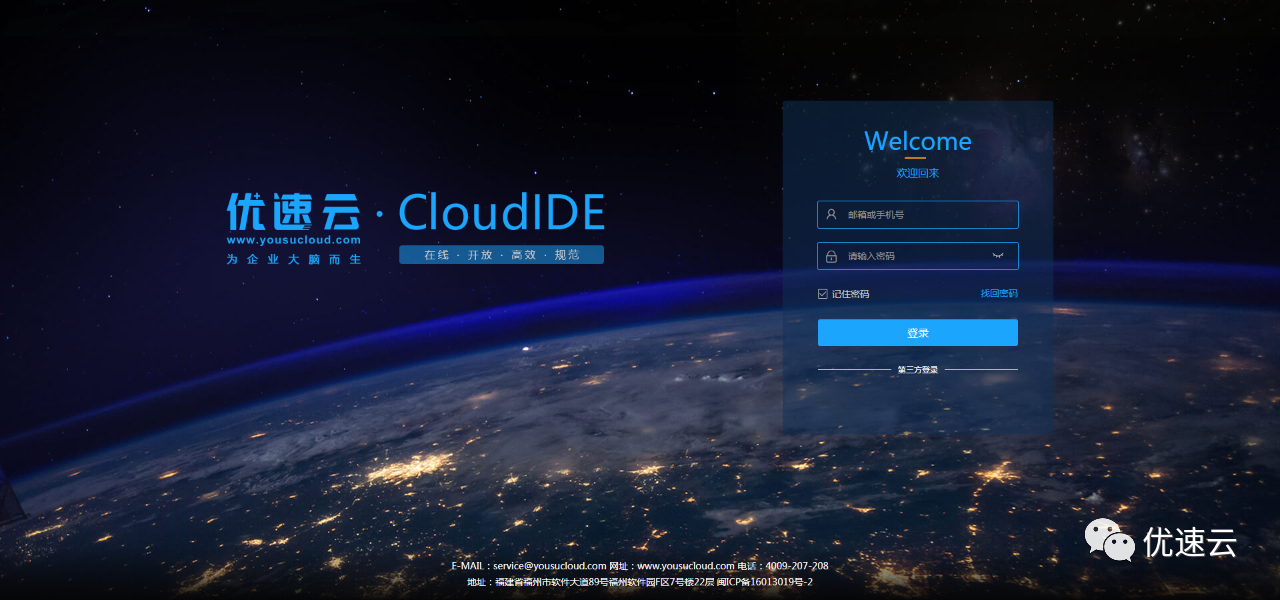Click the 欢迎回来 subtitle text
This screenshot has height=600, width=1280.
click(918, 173)
